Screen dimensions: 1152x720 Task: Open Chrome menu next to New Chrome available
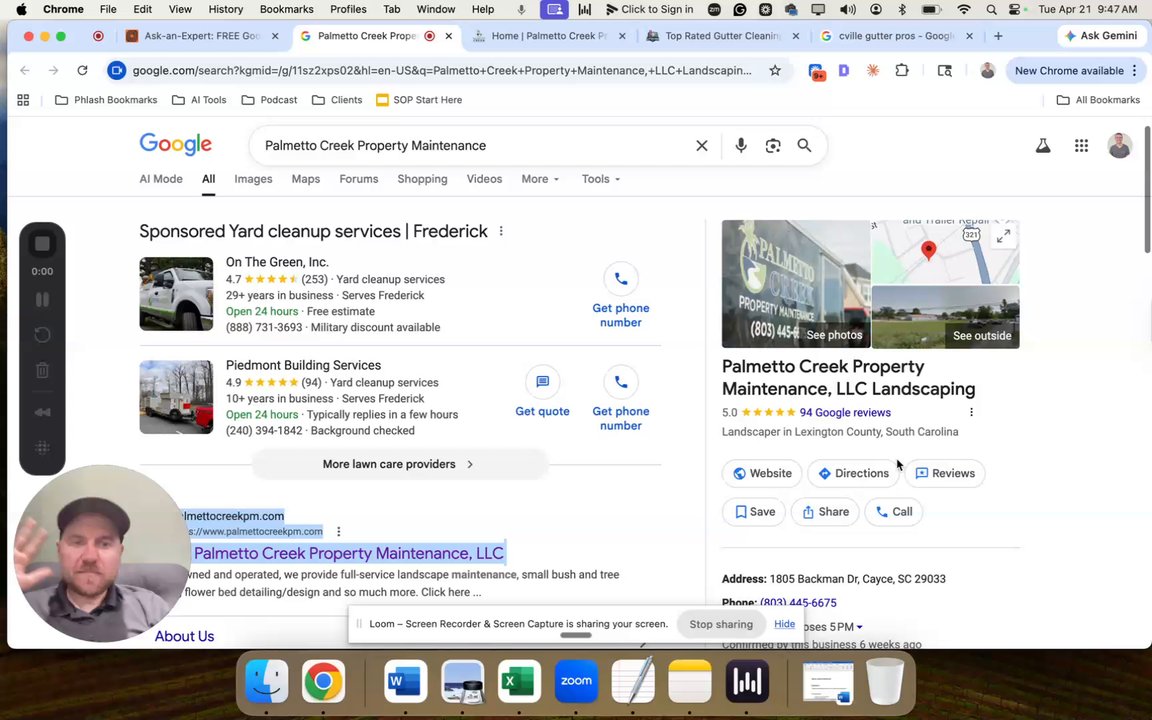(x=1135, y=71)
